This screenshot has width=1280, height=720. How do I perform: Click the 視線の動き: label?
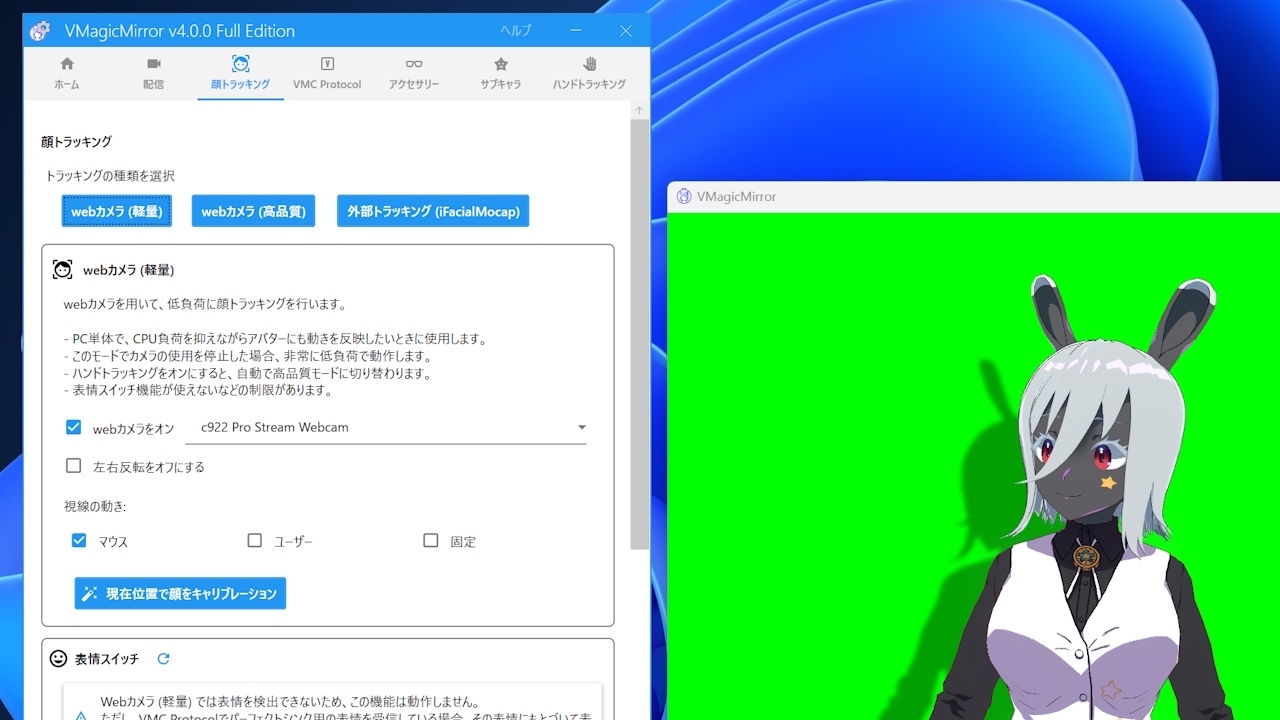coord(95,506)
